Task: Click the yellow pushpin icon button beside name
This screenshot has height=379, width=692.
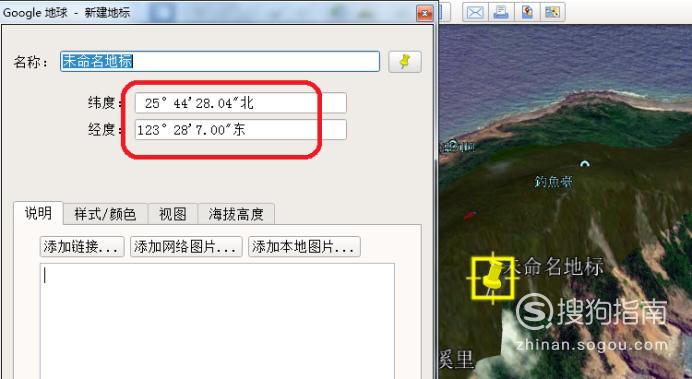Action: [x=405, y=62]
